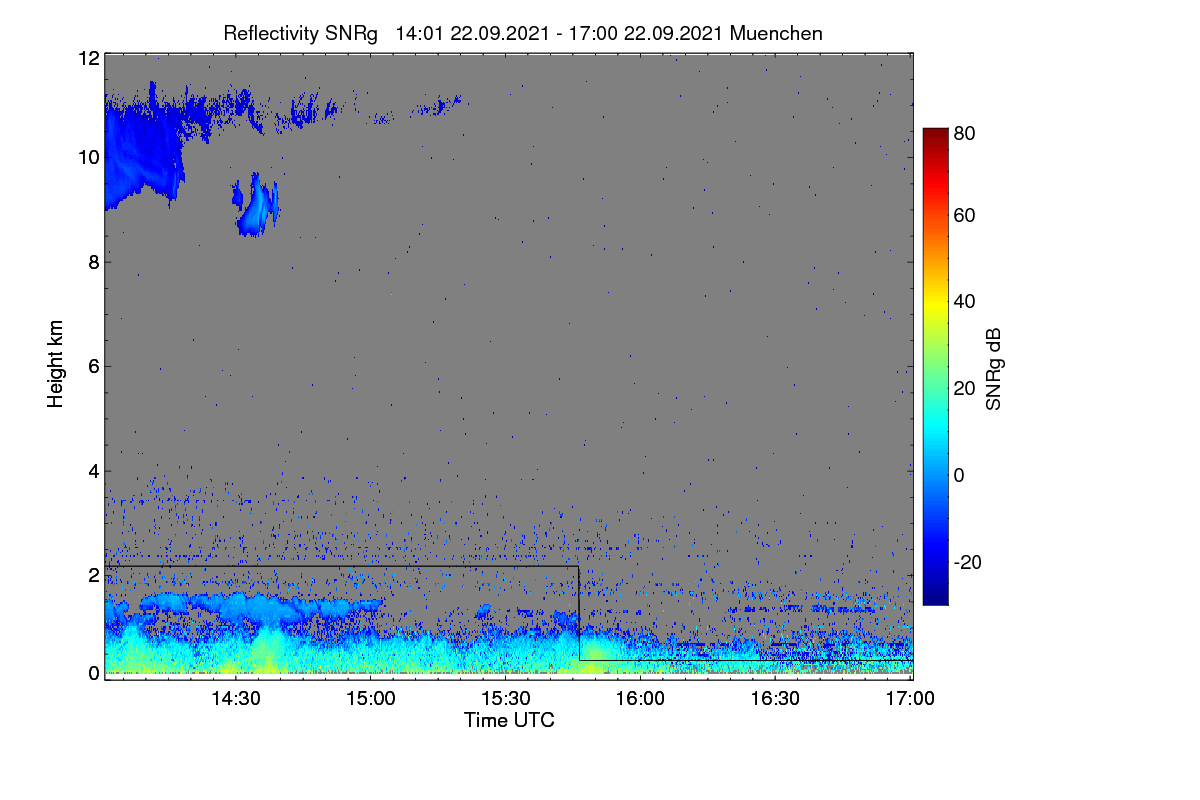
Task: Click the 'Muenchen' station label in title
Action: (777, 33)
